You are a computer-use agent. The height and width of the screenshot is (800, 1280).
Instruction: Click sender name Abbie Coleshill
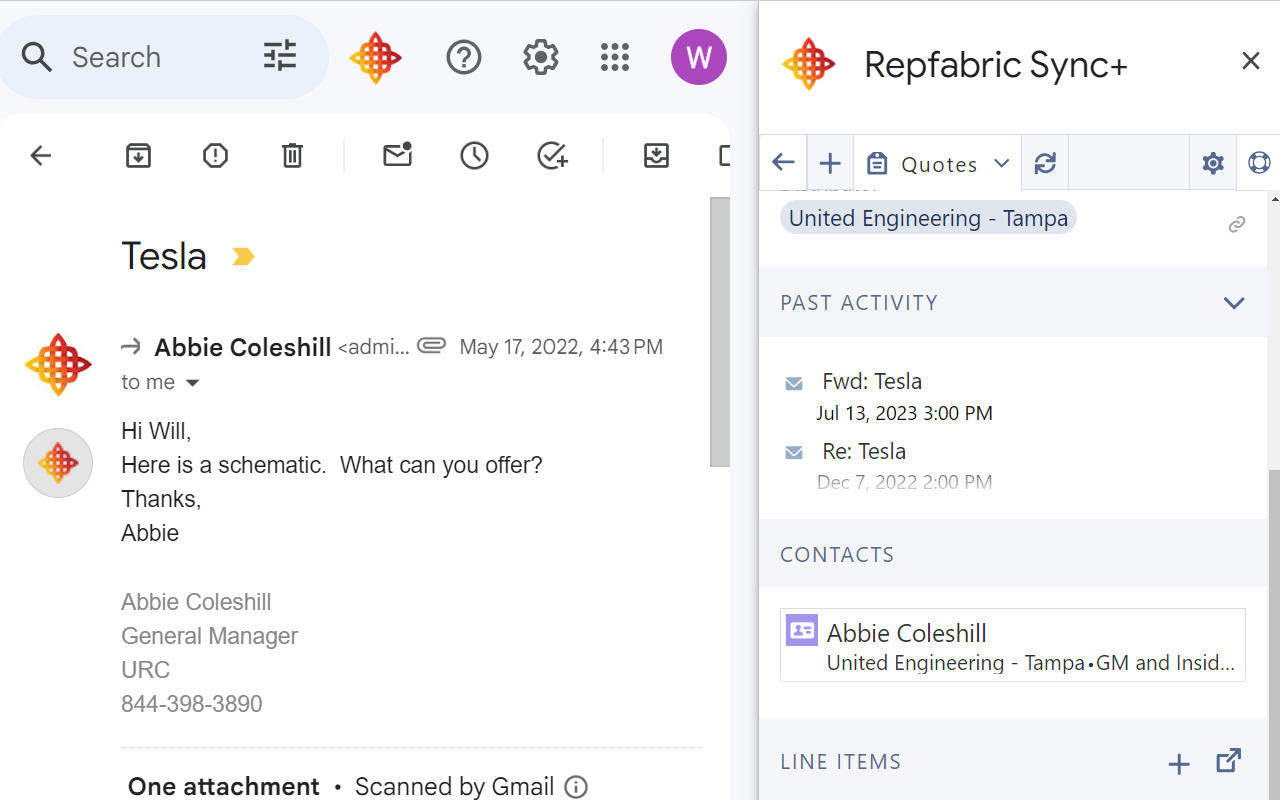click(x=243, y=347)
